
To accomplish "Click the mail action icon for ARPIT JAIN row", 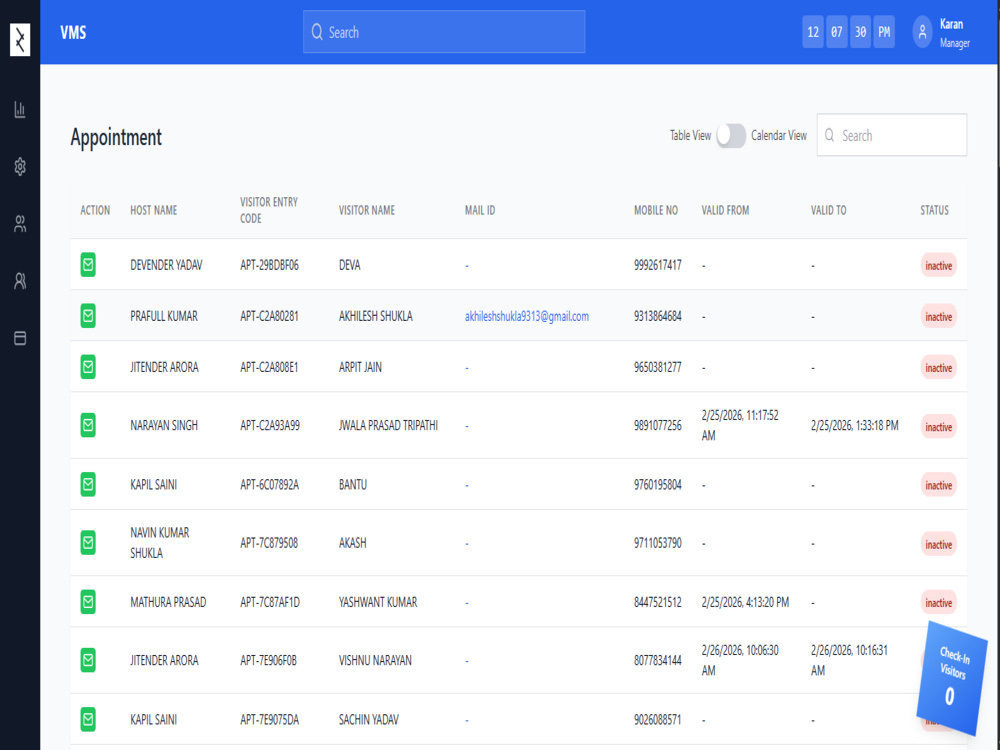I will click(x=88, y=367).
